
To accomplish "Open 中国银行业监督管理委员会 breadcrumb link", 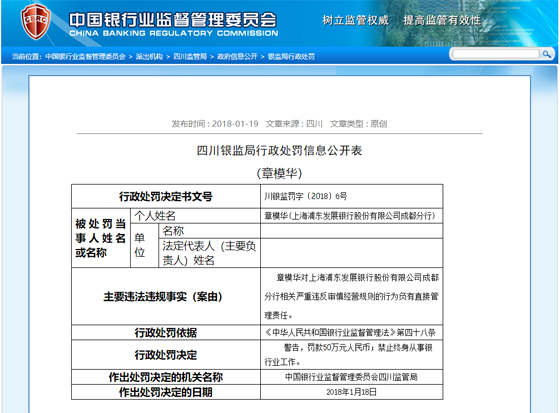I will pos(85,56).
